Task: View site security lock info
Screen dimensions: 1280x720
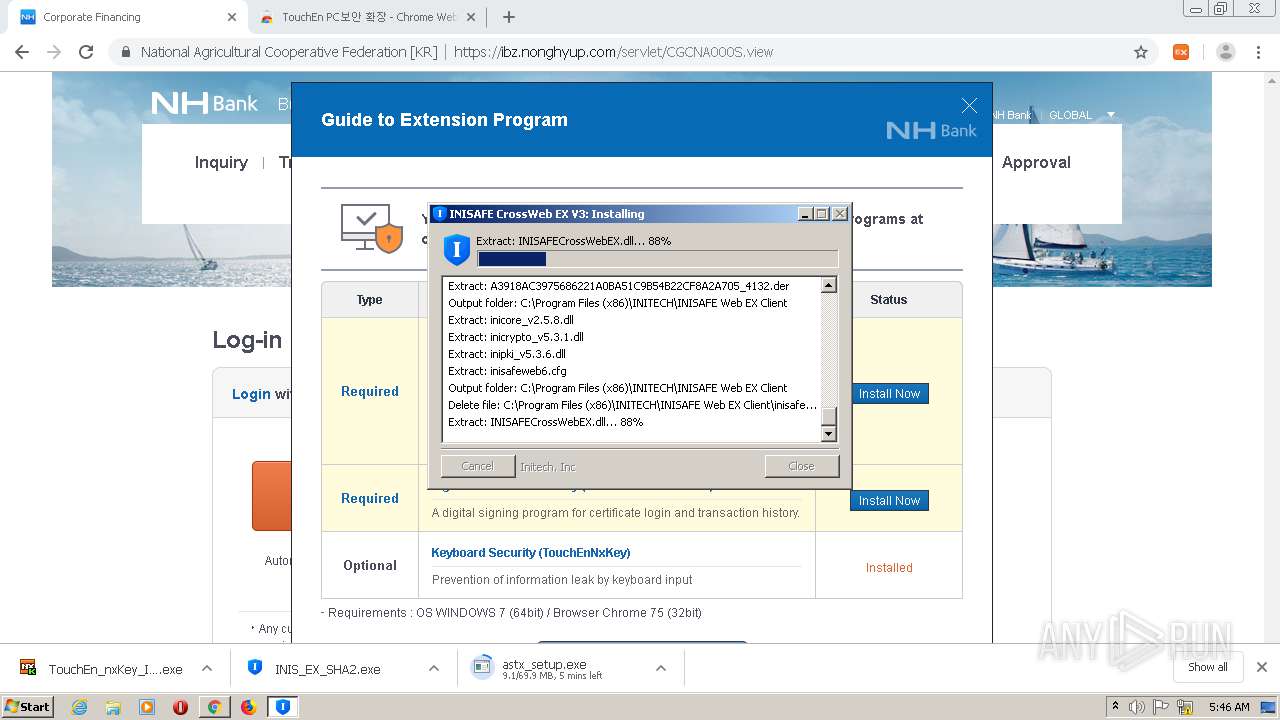Action: (126, 52)
